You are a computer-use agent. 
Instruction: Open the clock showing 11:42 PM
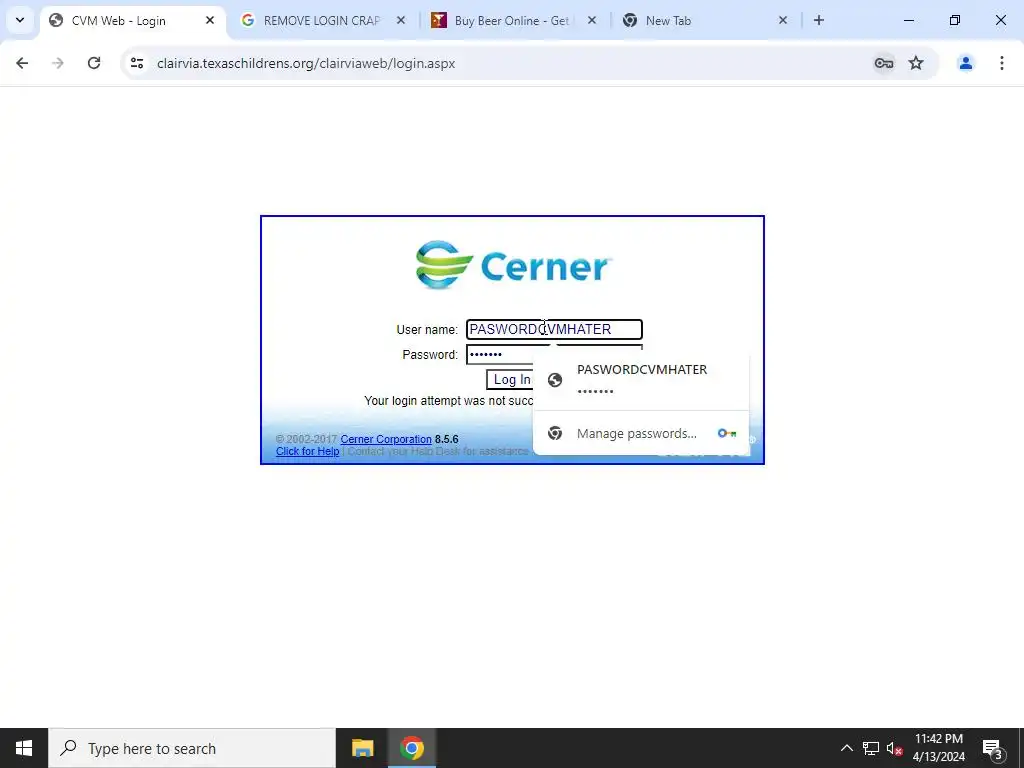pos(938,748)
